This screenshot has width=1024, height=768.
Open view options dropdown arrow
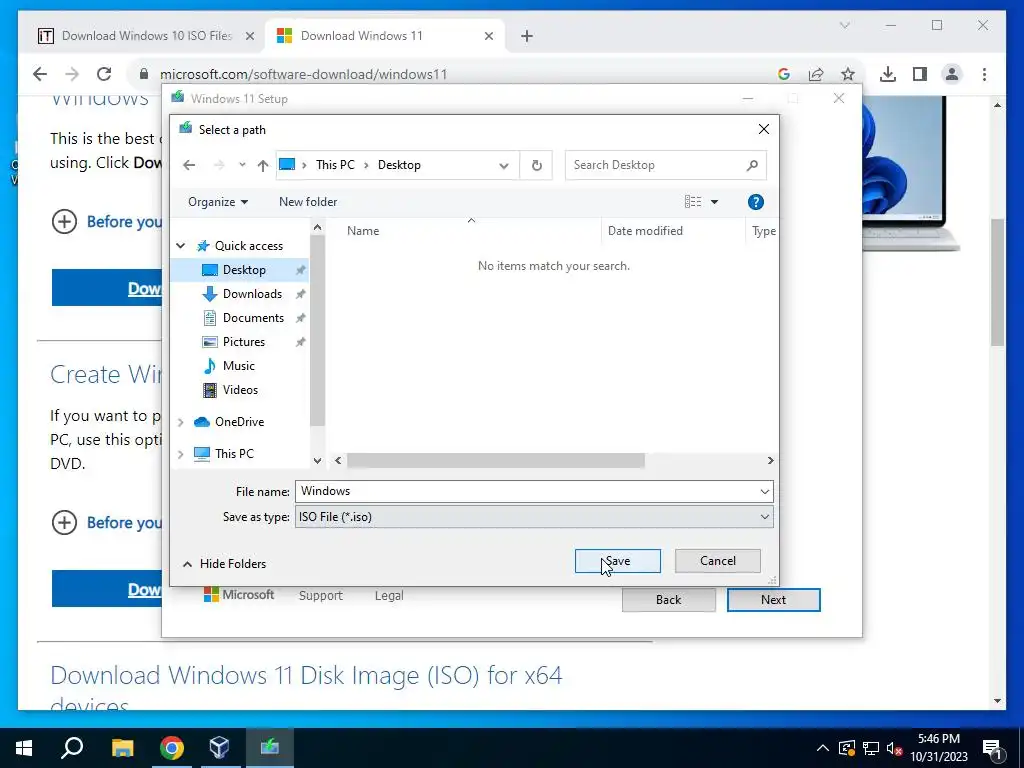(x=714, y=202)
